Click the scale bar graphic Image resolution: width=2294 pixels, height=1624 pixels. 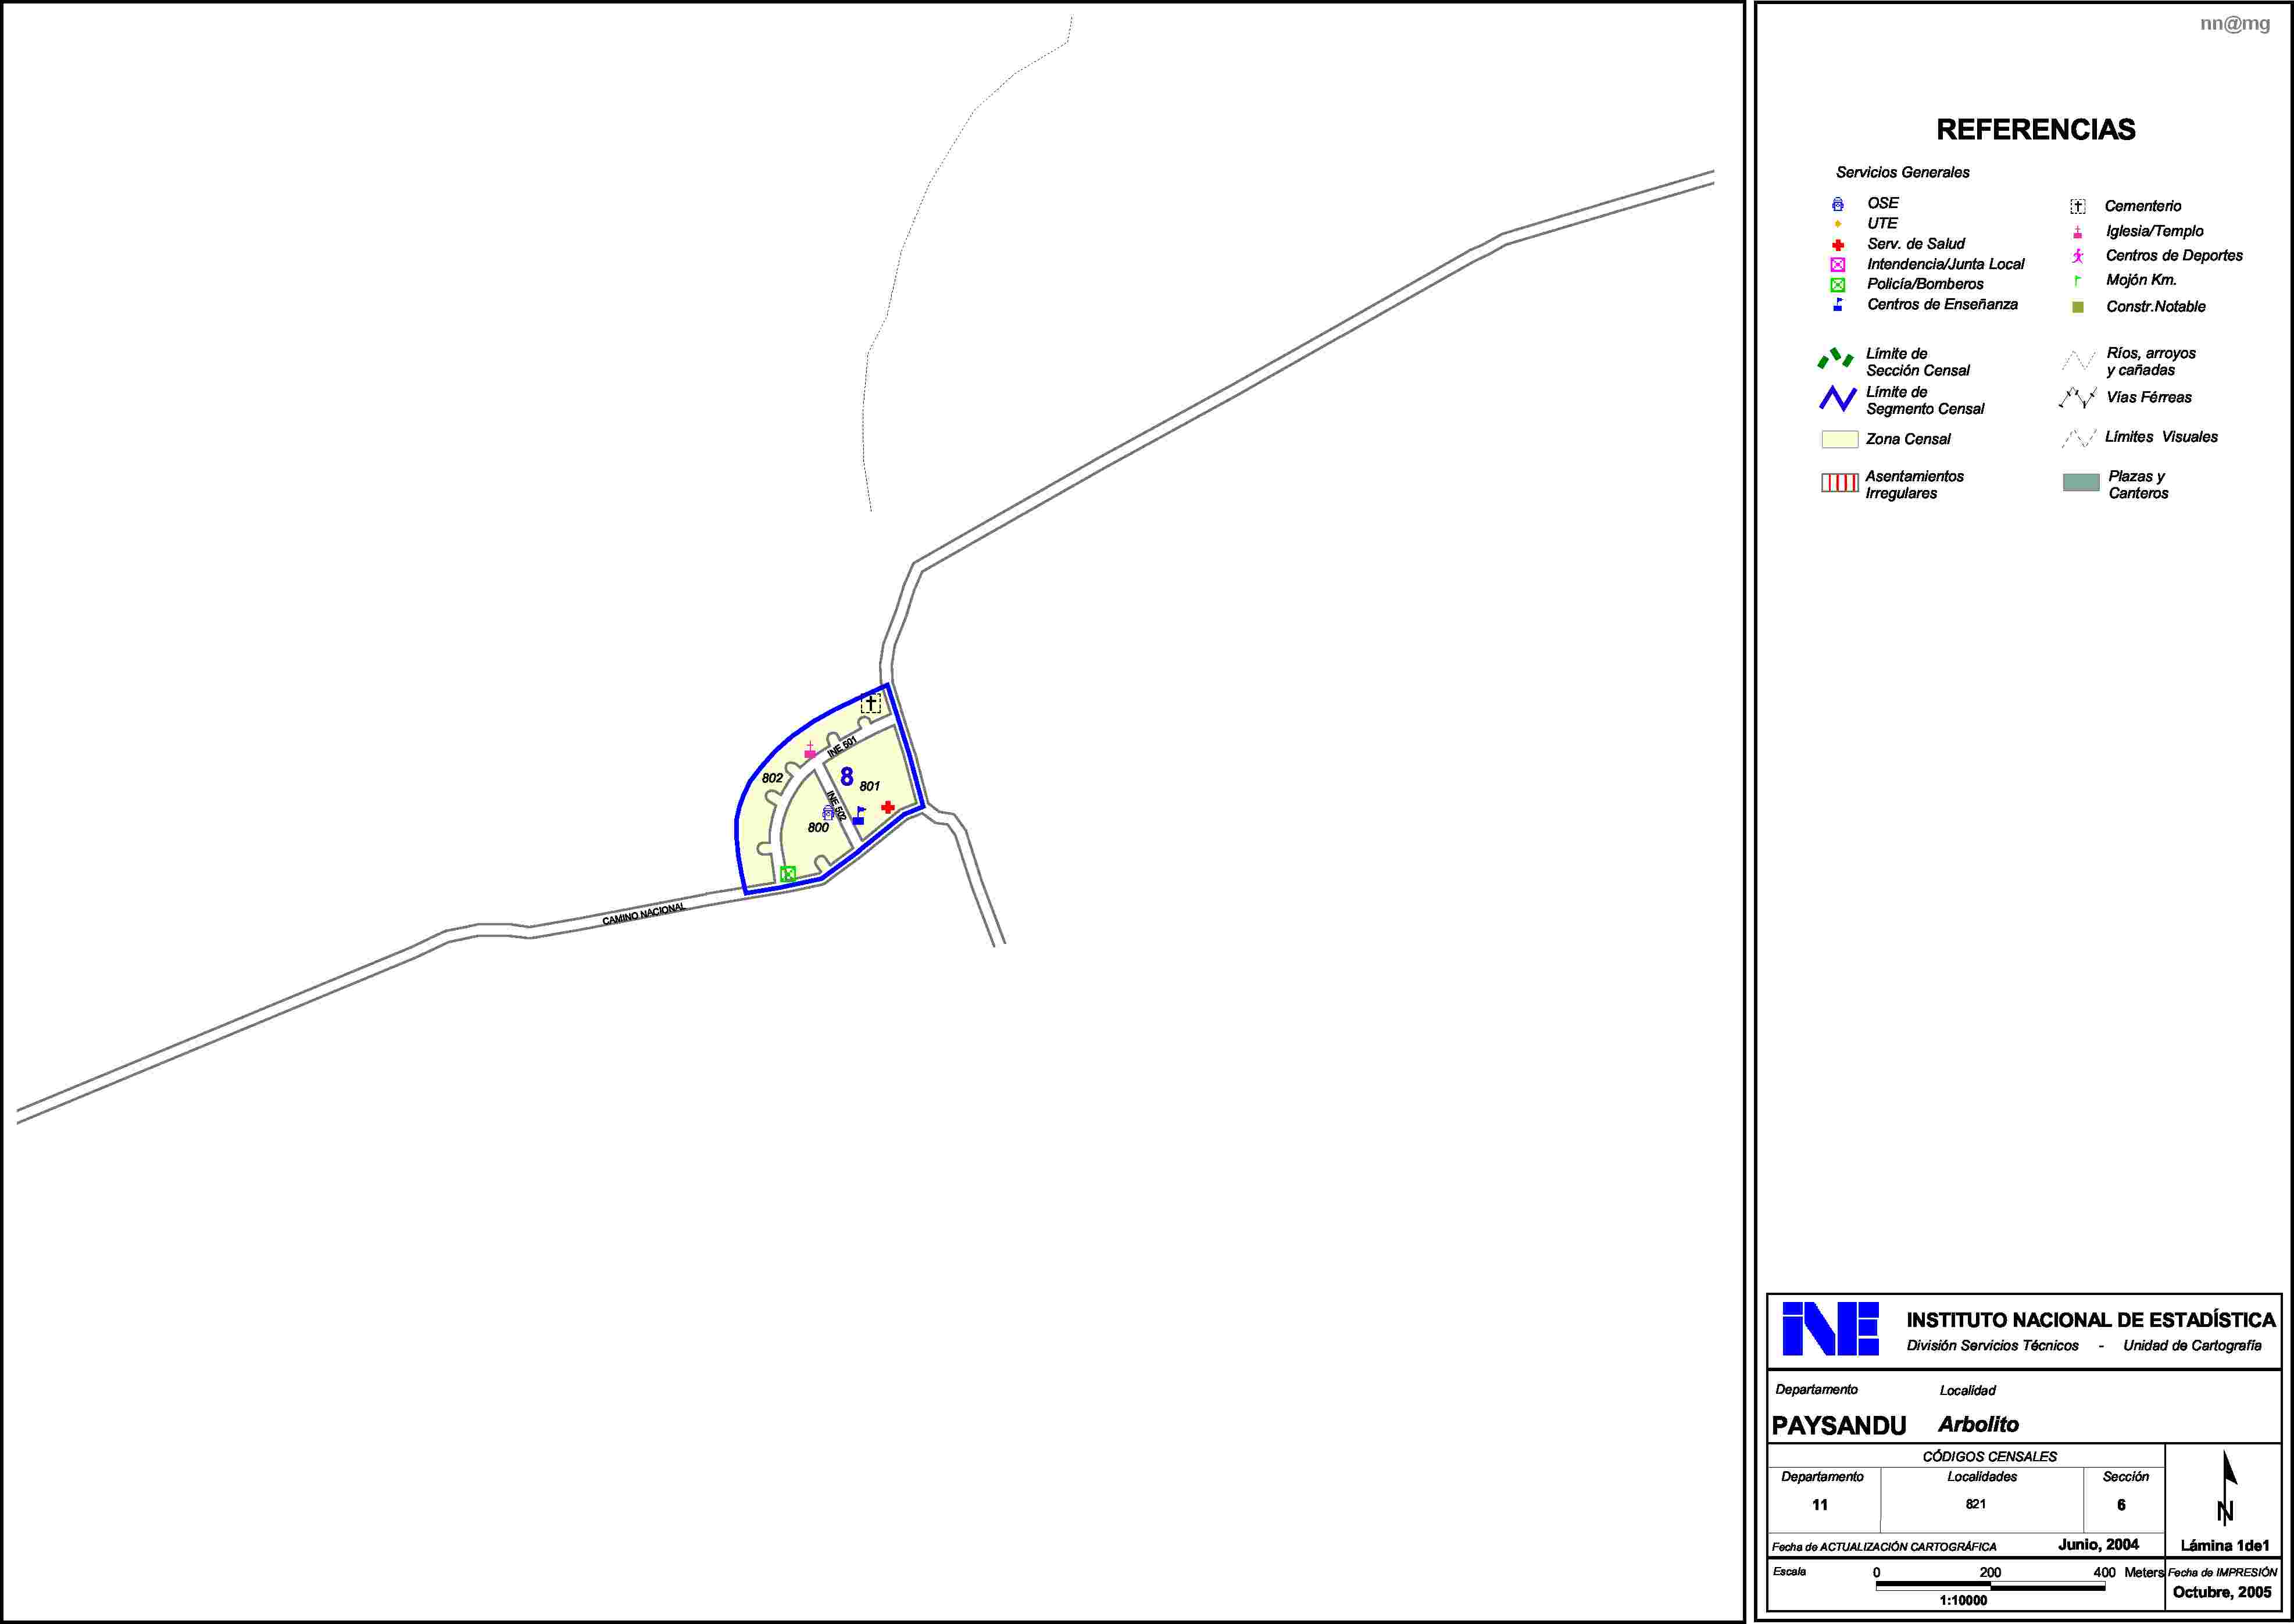point(1990,1586)
